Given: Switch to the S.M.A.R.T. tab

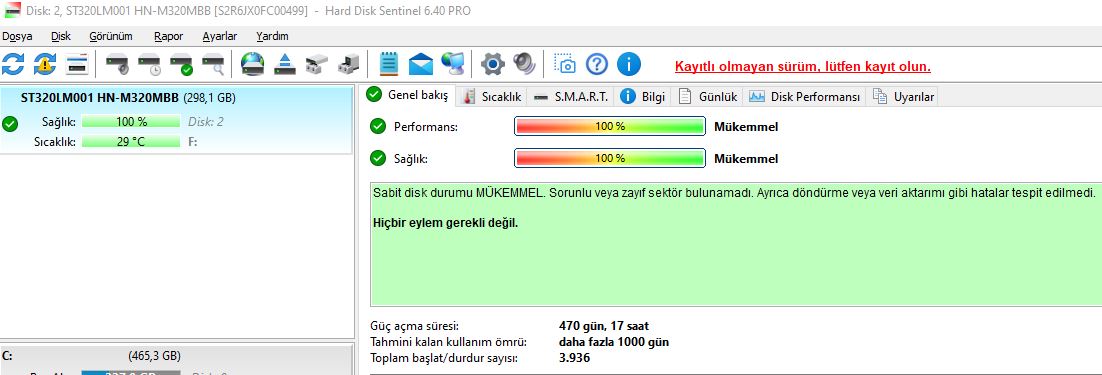Looking at the screenshot, I should 571,97.
